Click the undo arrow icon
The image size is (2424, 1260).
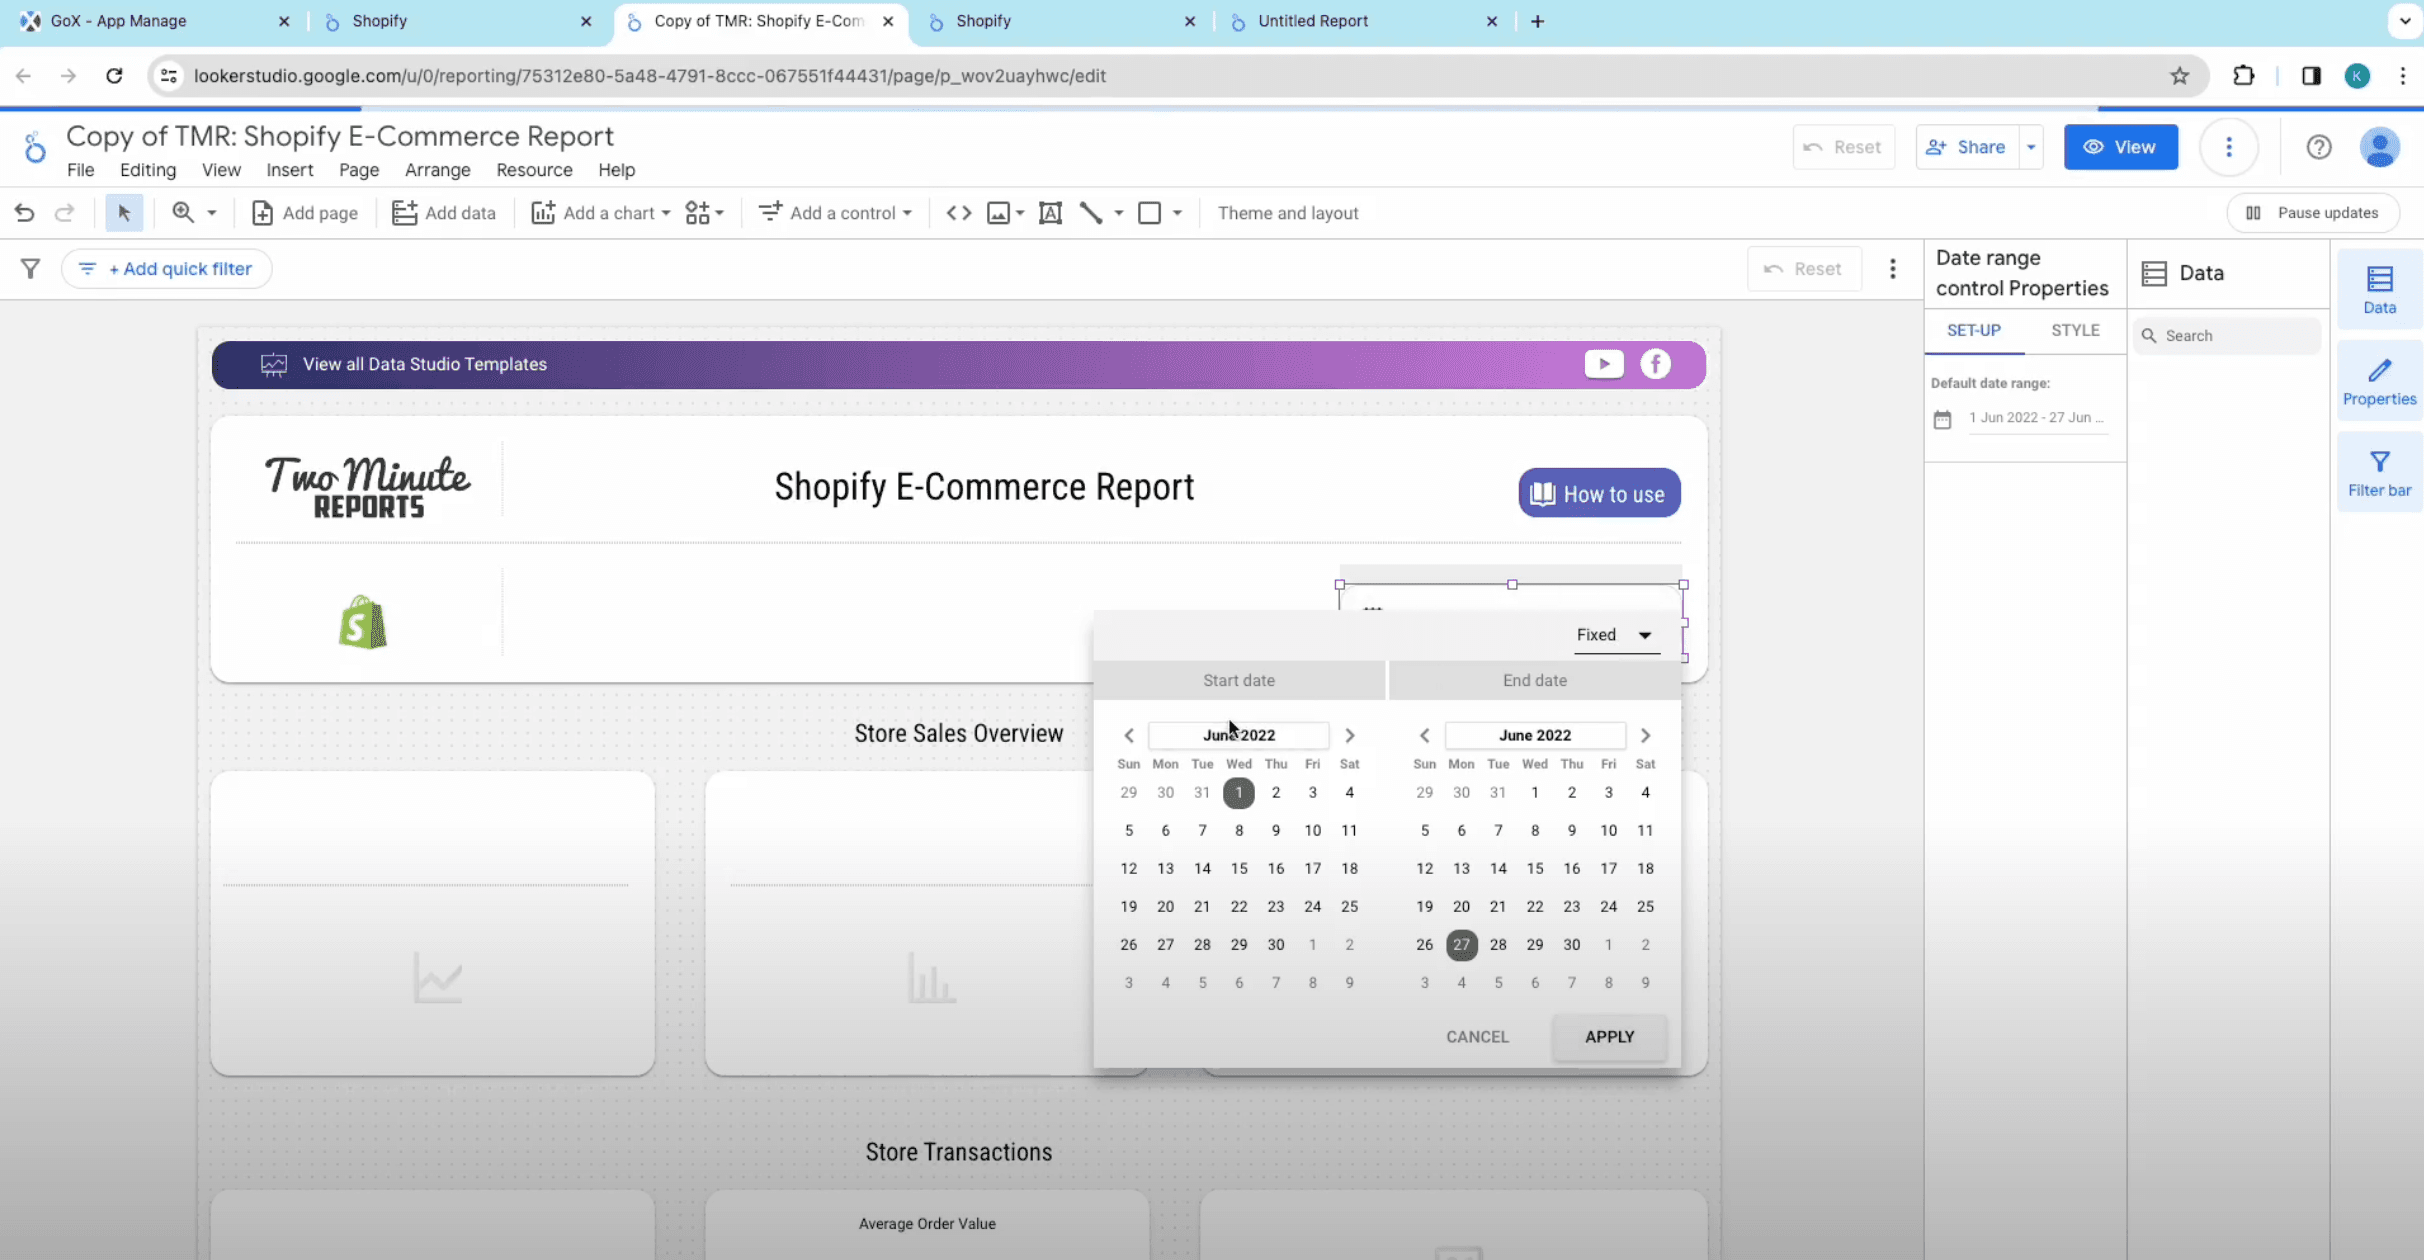24,213
